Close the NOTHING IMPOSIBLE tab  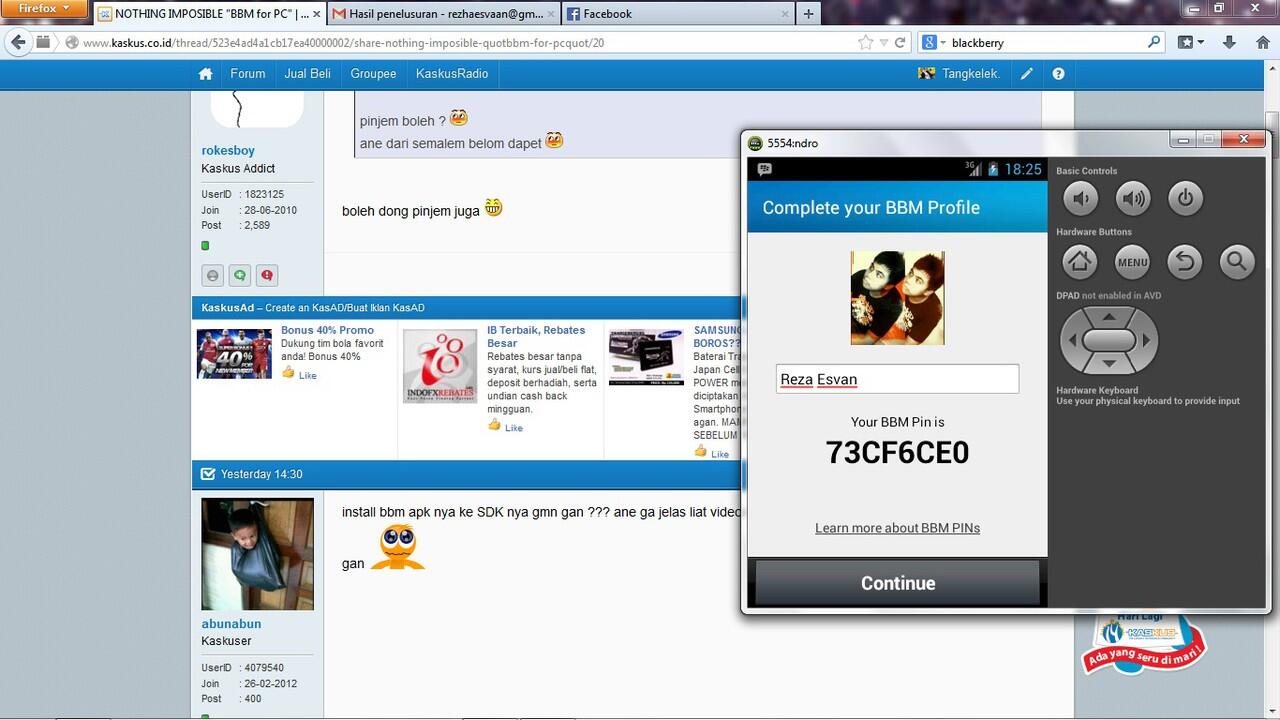pos(316,14)
